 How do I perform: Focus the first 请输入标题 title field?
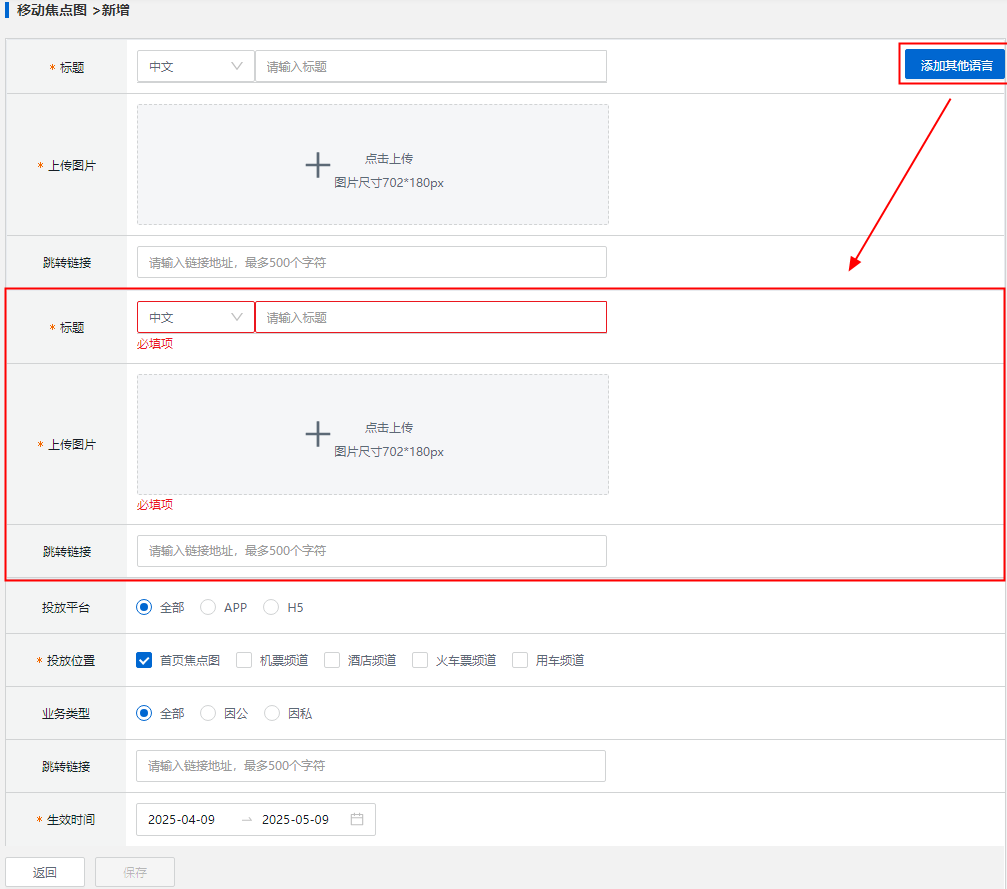tap(430, 66)
